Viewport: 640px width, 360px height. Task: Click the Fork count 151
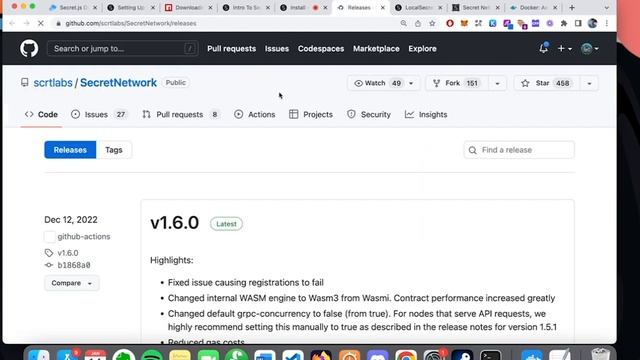click(472, 83)
